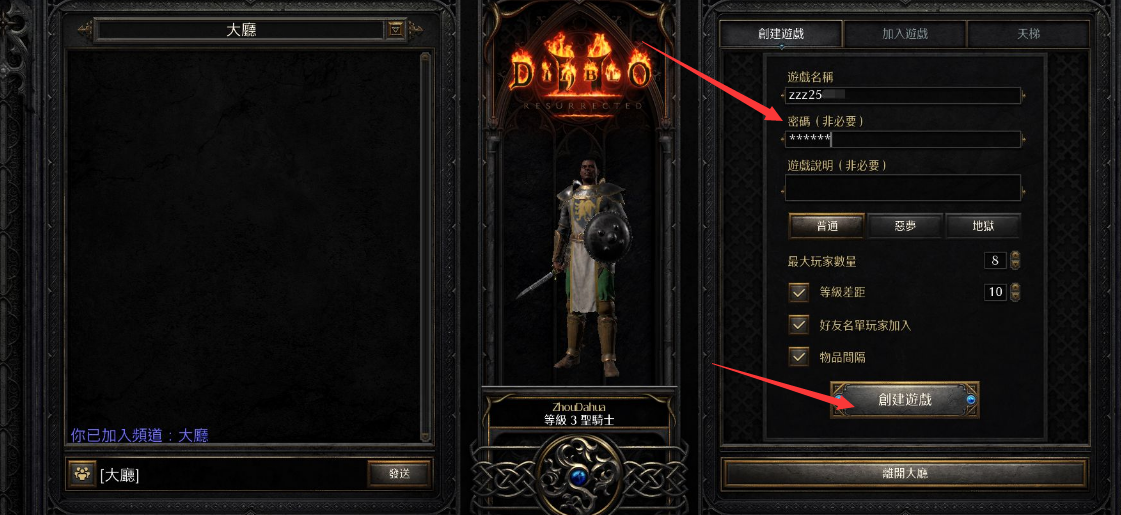The image size is (1121, 515).
Task: Send chat message with 發送 button
Action: tap(400, 474)
